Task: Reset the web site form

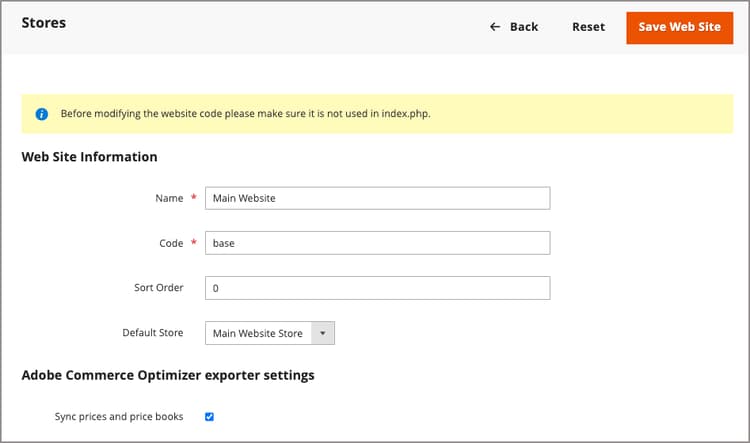Action: [x=588, y=27]
